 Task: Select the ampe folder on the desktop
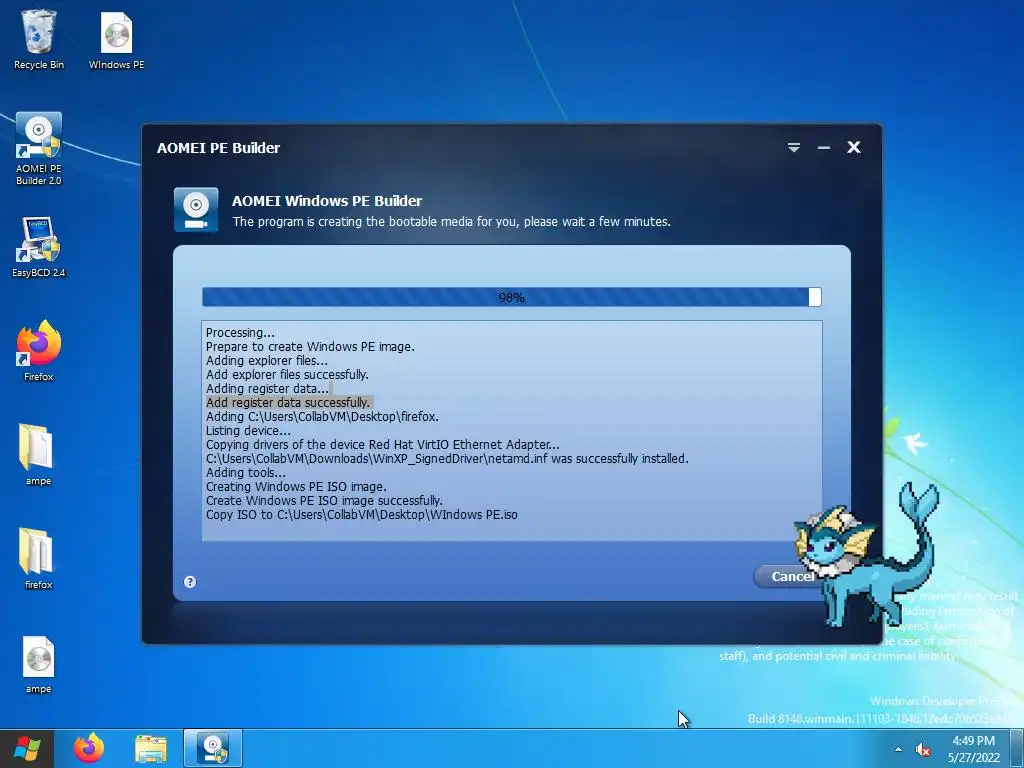coord(37,455)
